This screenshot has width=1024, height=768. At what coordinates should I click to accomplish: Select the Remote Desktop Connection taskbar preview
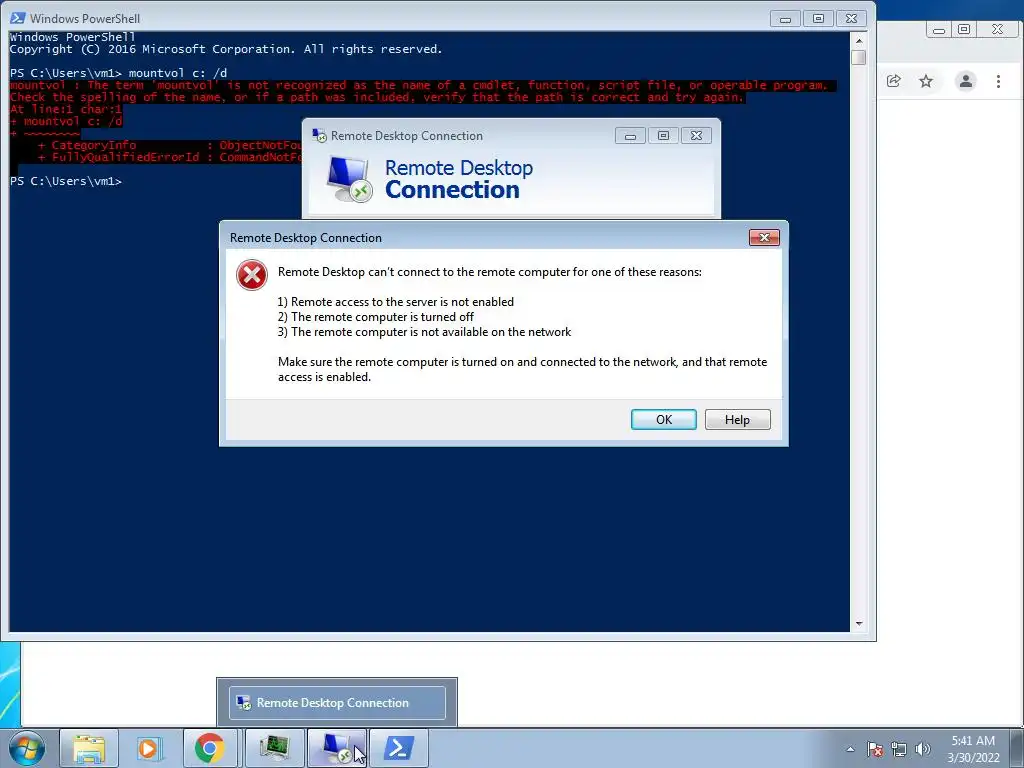coord(337,703)
